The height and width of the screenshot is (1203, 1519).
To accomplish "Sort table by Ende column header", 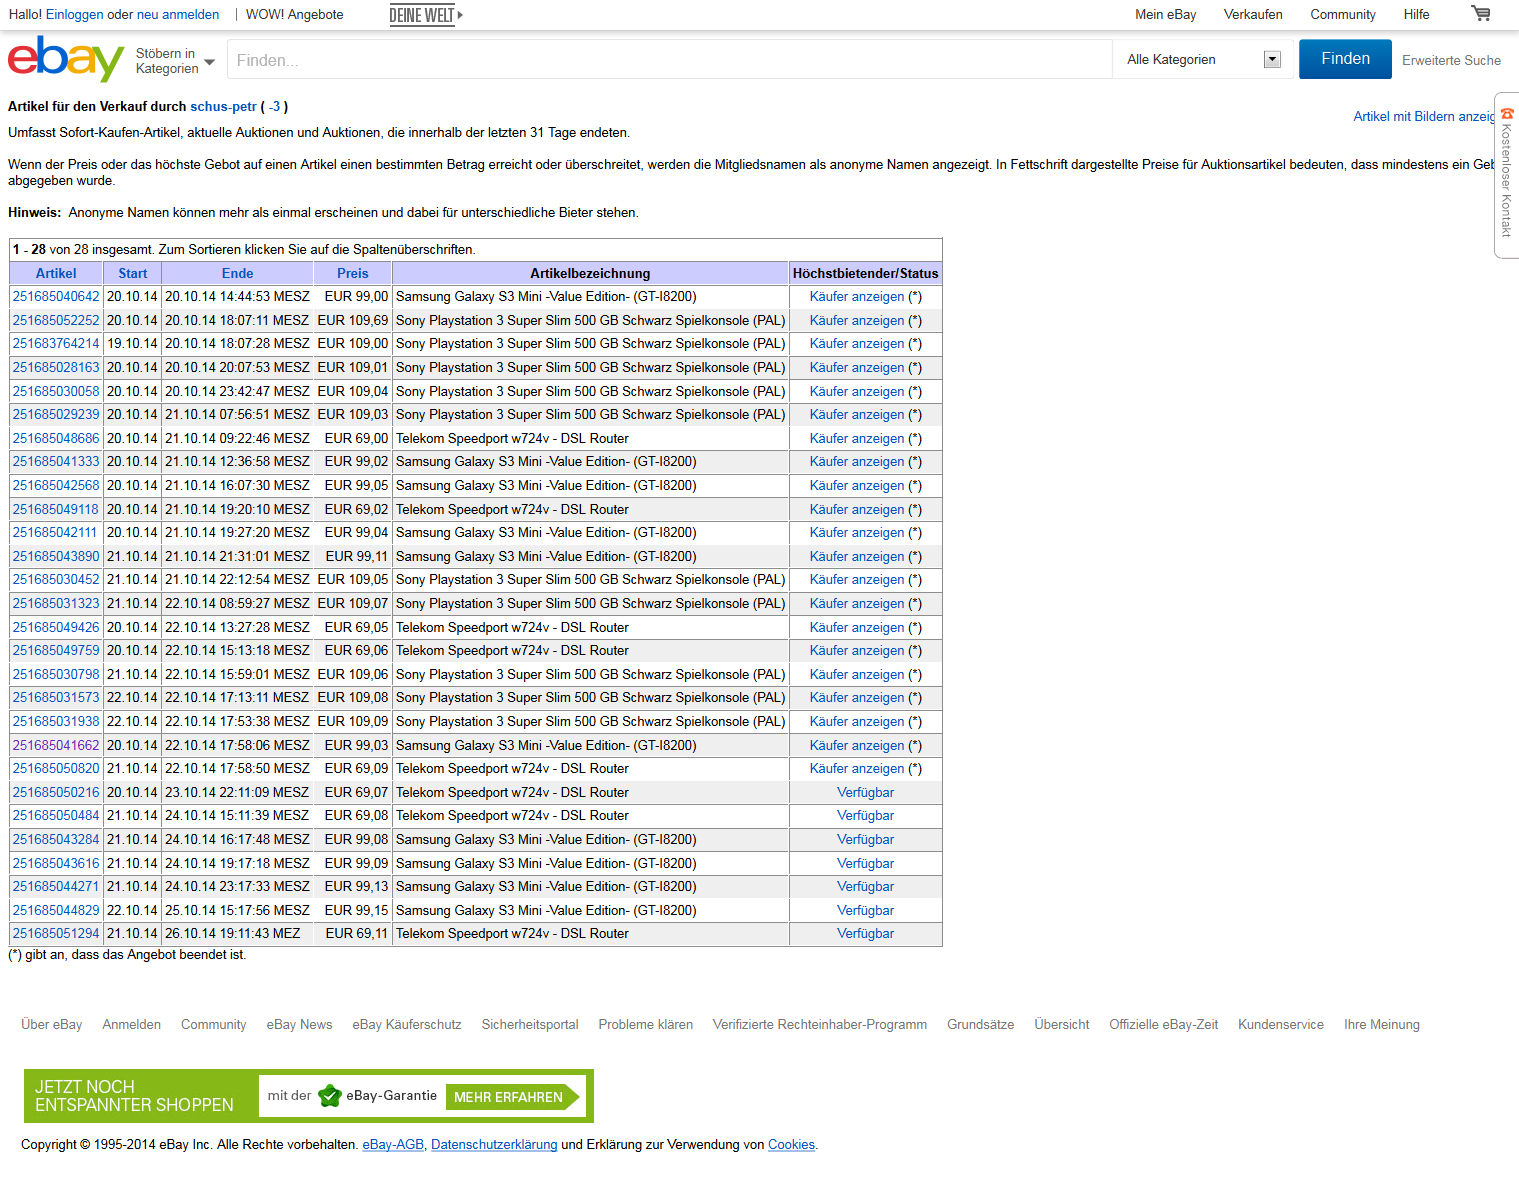I will pos(237,274).
